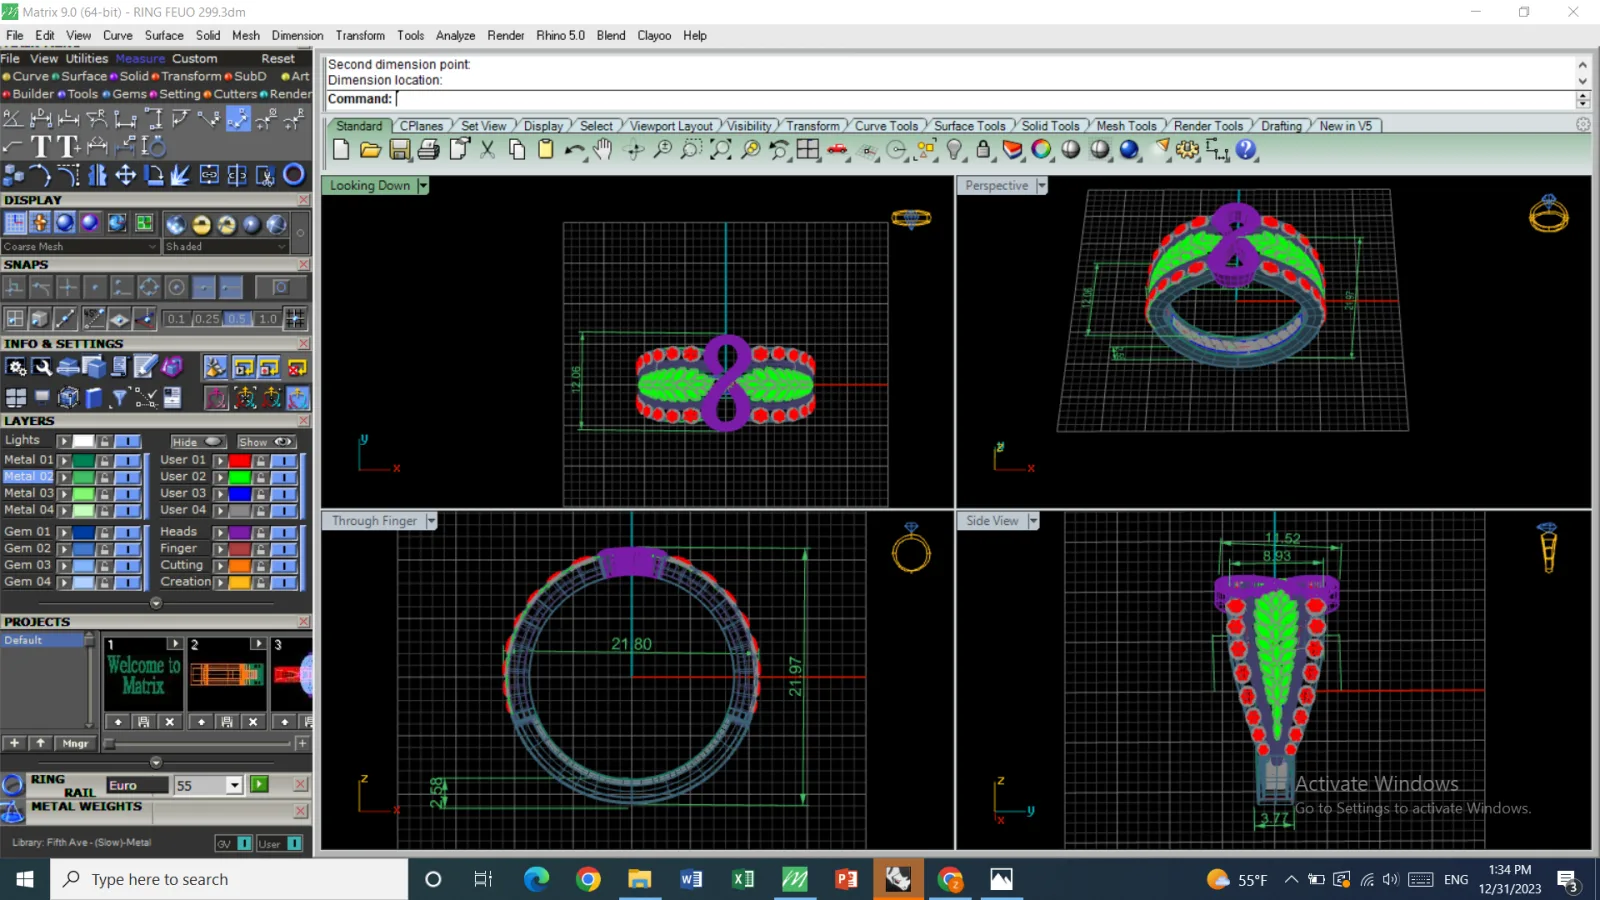Toggle the lock for Gem 04 layer
The height and width of the screenshot is (900, 1600).
pyautogui.click(x=104, y=582)
